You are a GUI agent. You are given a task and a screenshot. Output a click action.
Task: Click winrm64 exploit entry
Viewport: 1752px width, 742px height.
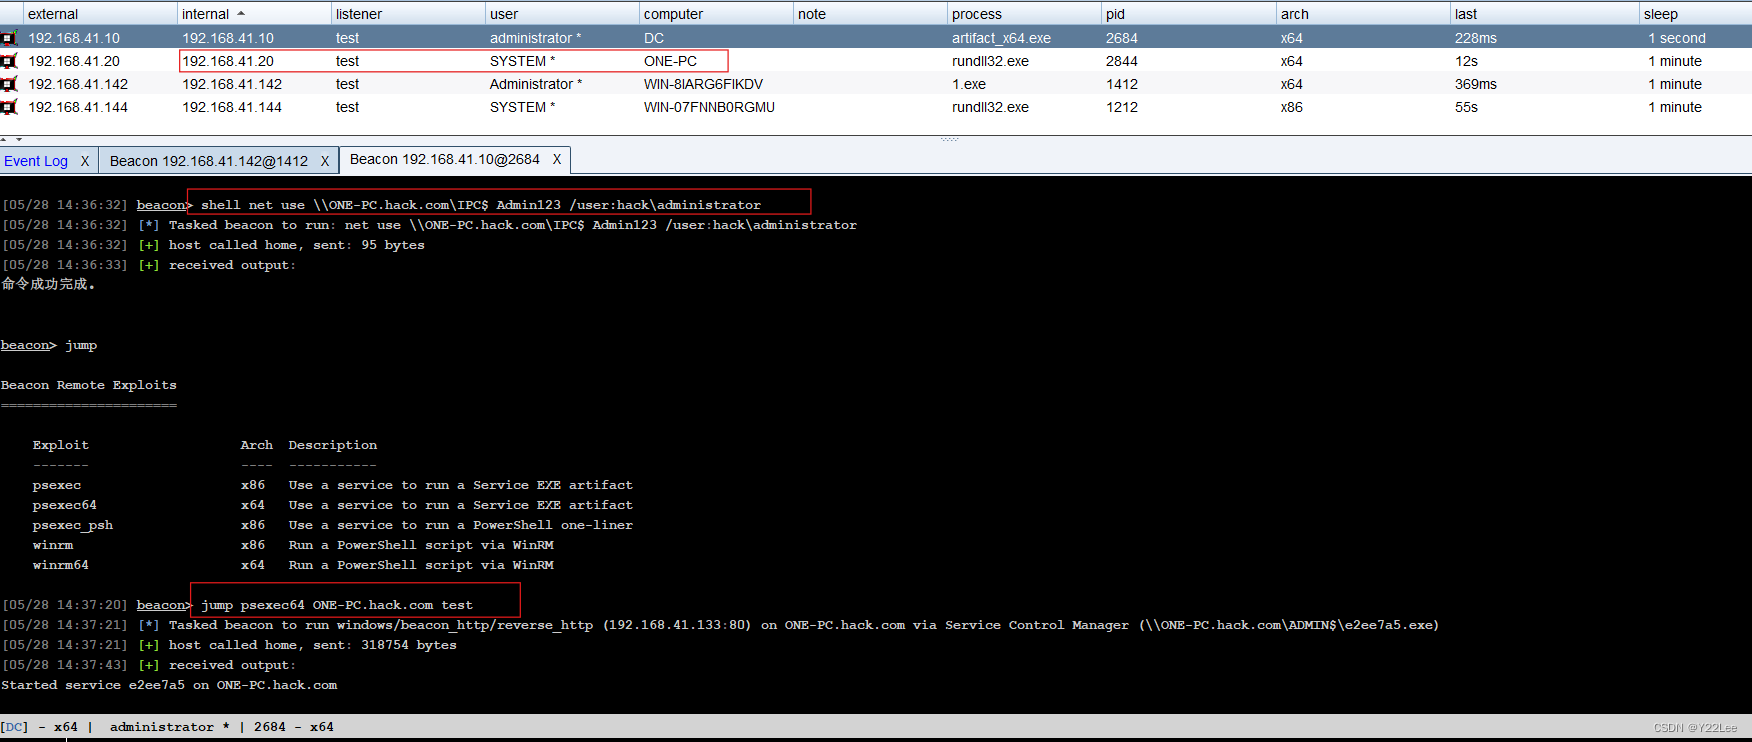(x=61, y=565)
